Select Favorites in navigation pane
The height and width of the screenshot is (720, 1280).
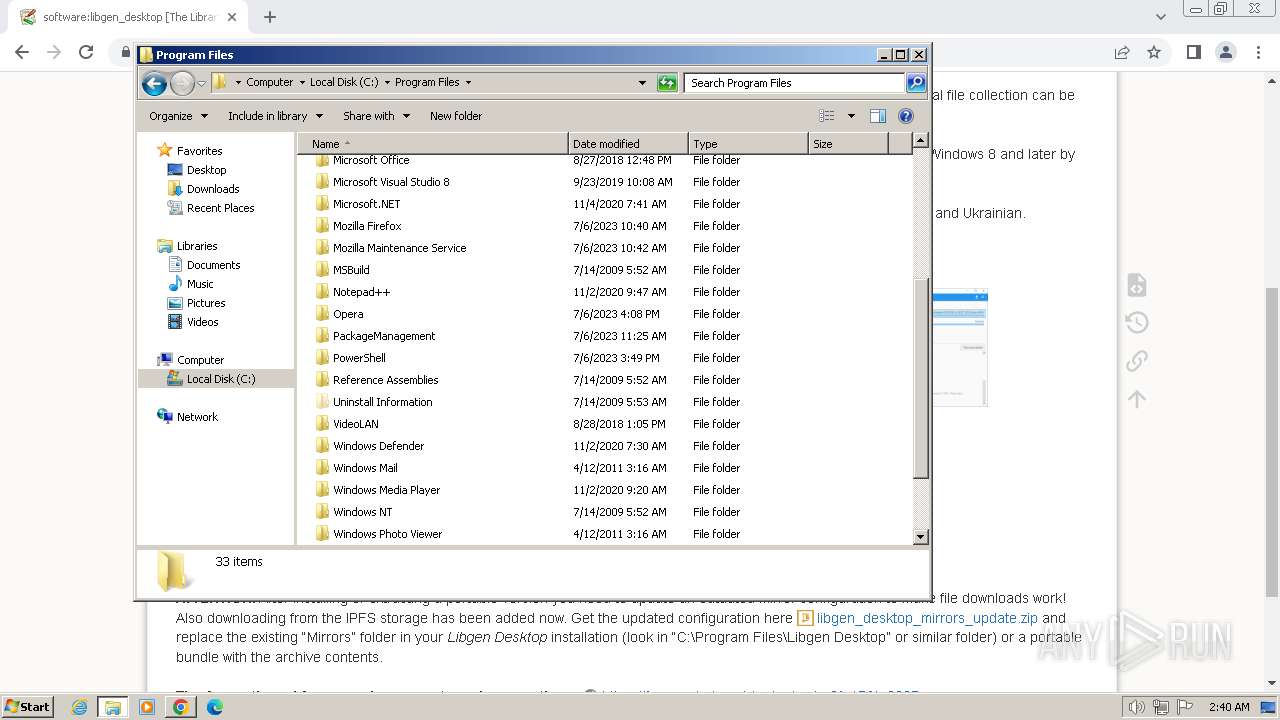199,151
